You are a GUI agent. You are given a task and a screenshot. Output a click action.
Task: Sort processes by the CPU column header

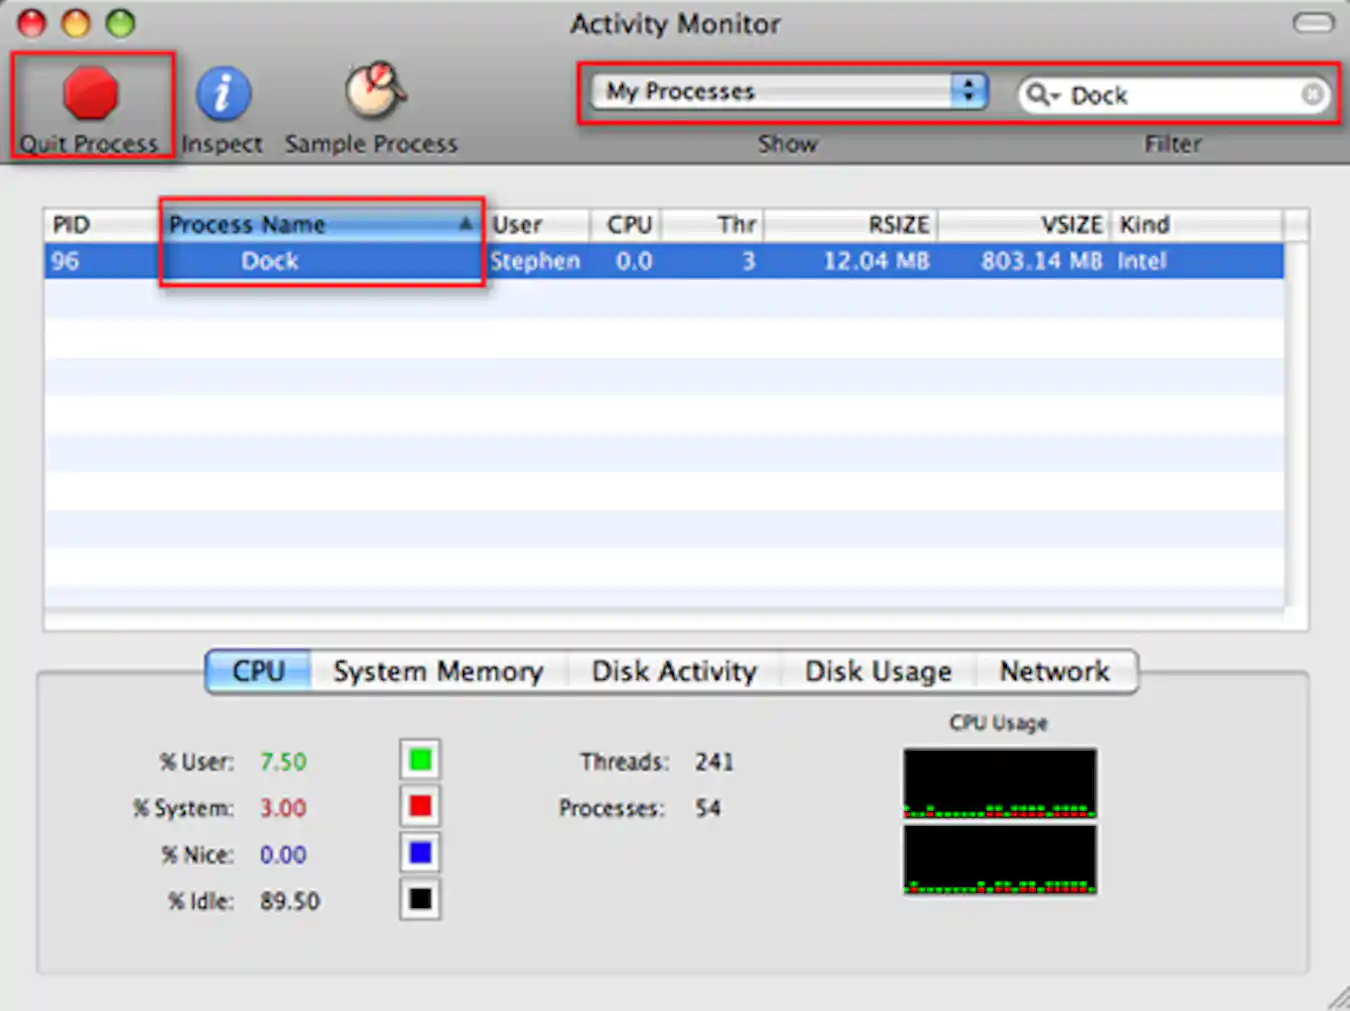click(628, 224)
